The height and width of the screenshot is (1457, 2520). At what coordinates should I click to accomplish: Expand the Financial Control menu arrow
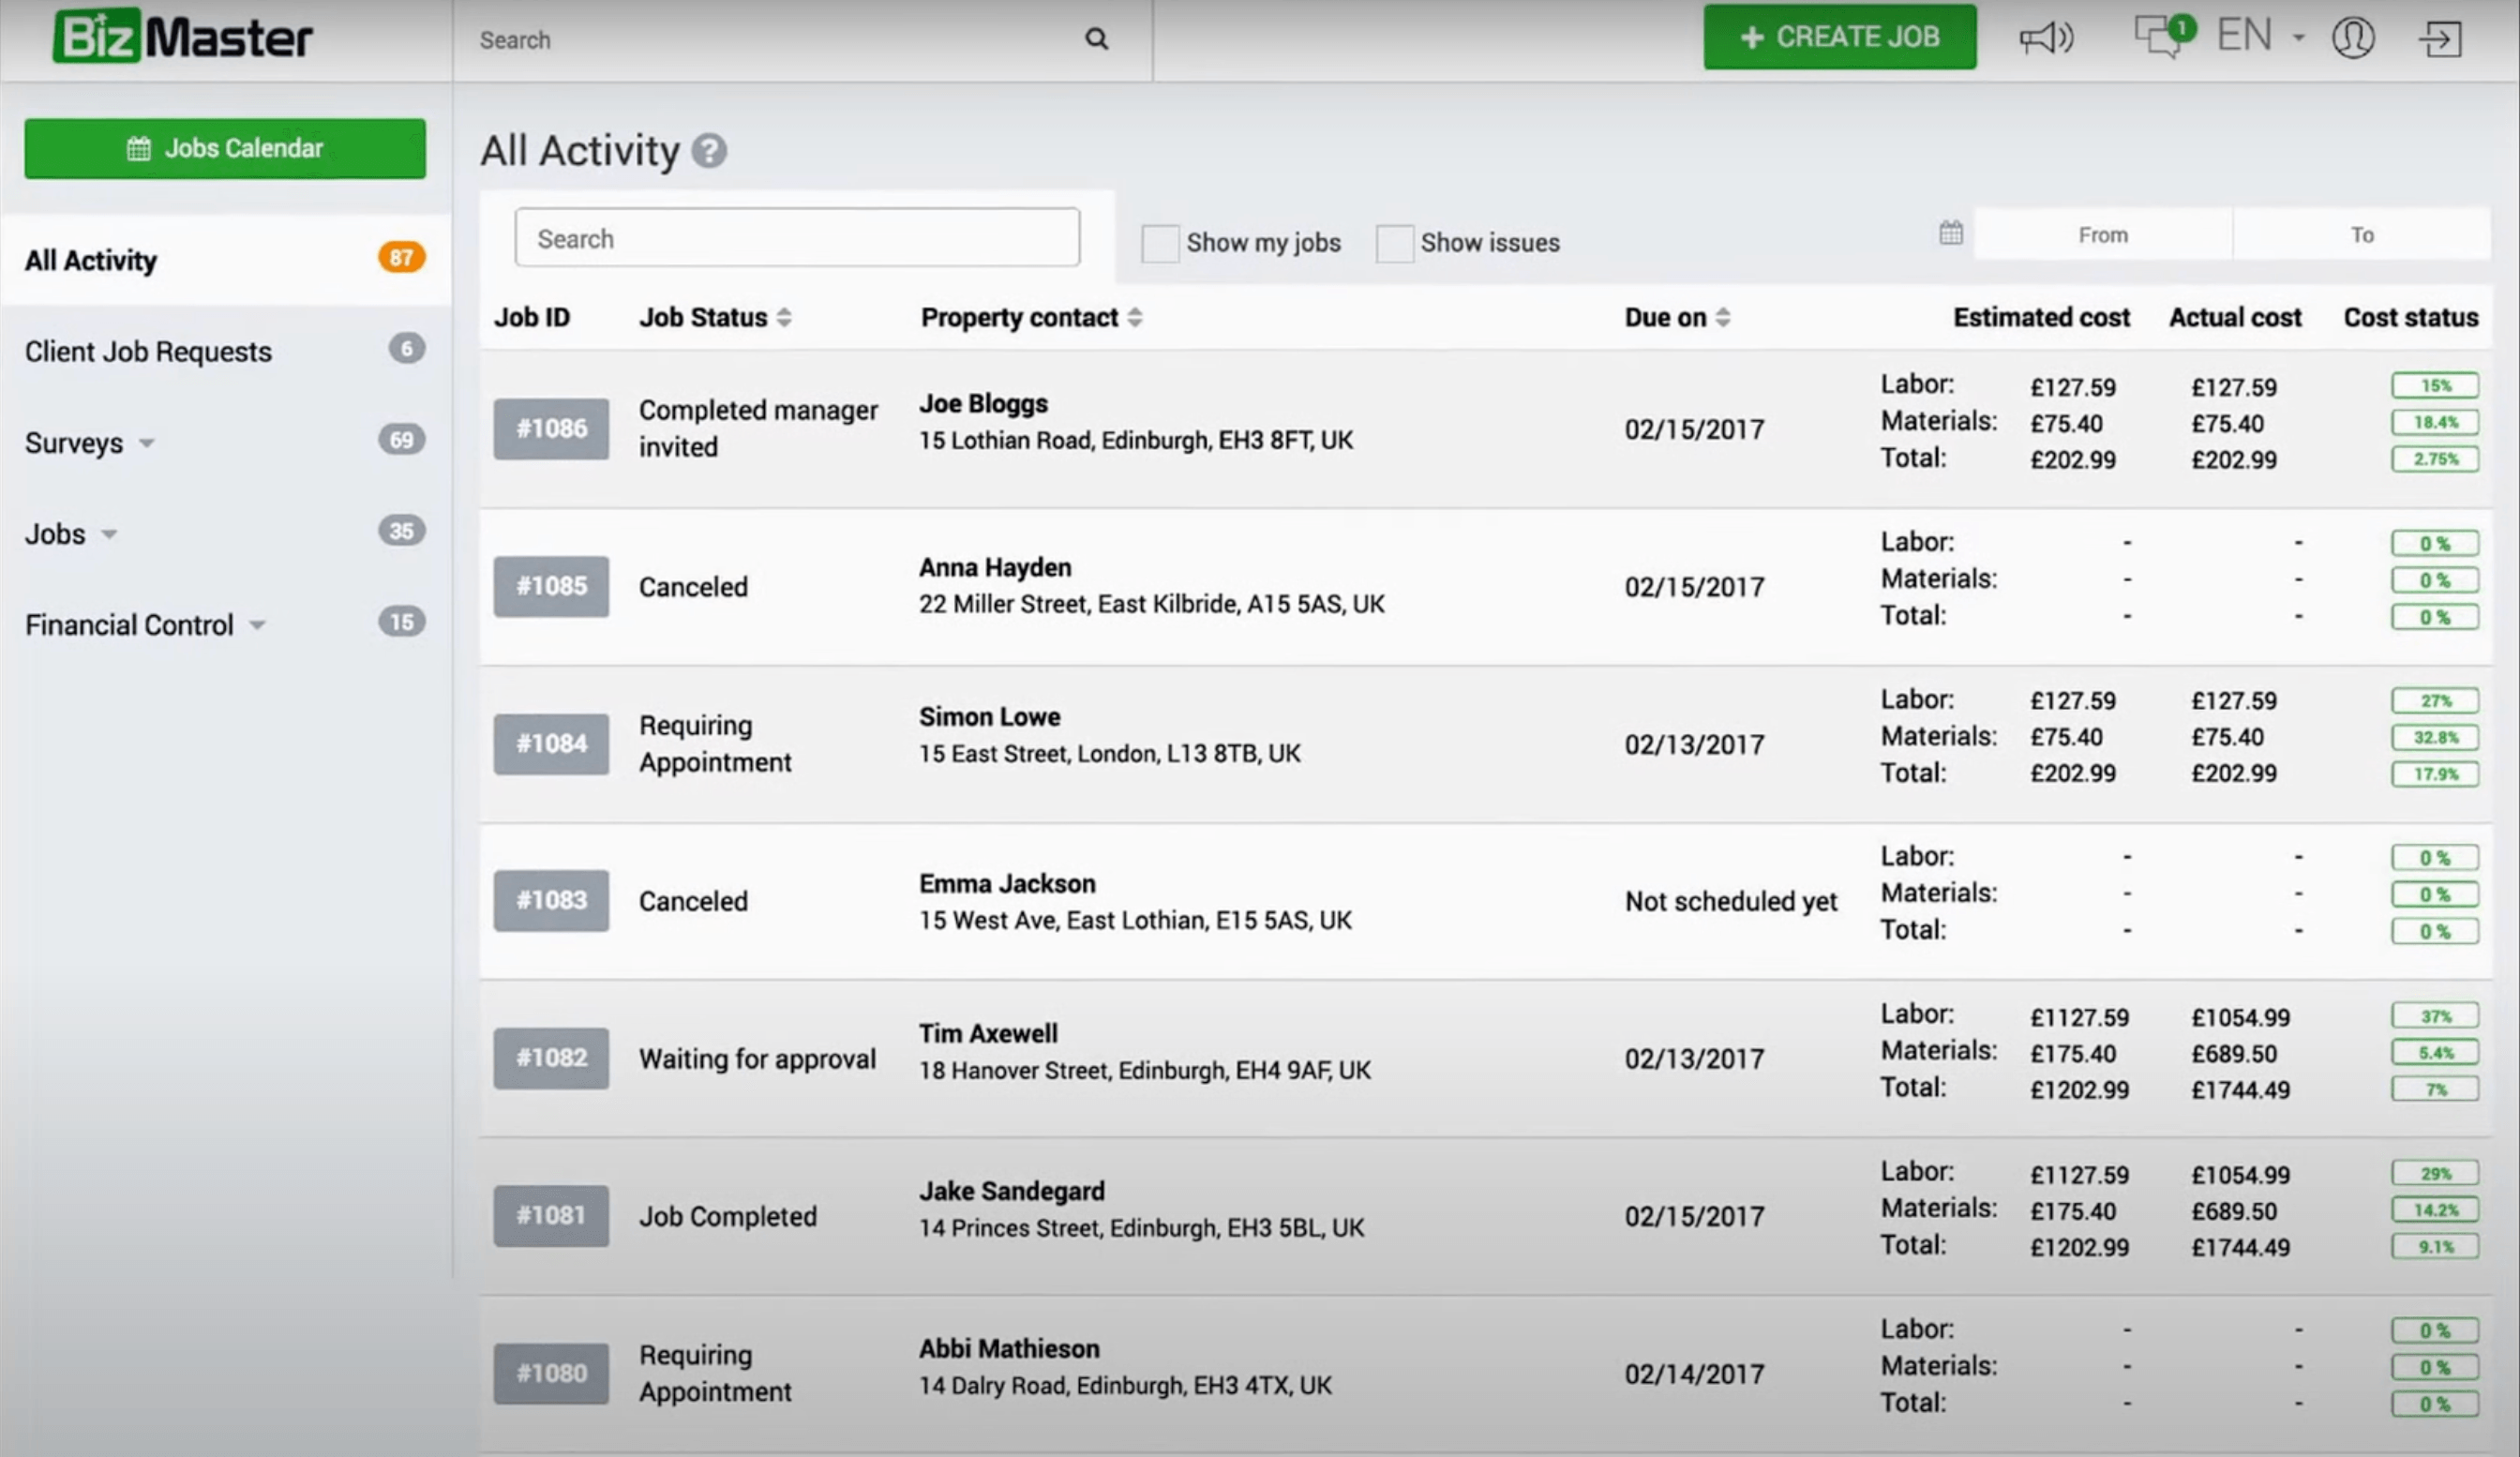pos(257,625)
